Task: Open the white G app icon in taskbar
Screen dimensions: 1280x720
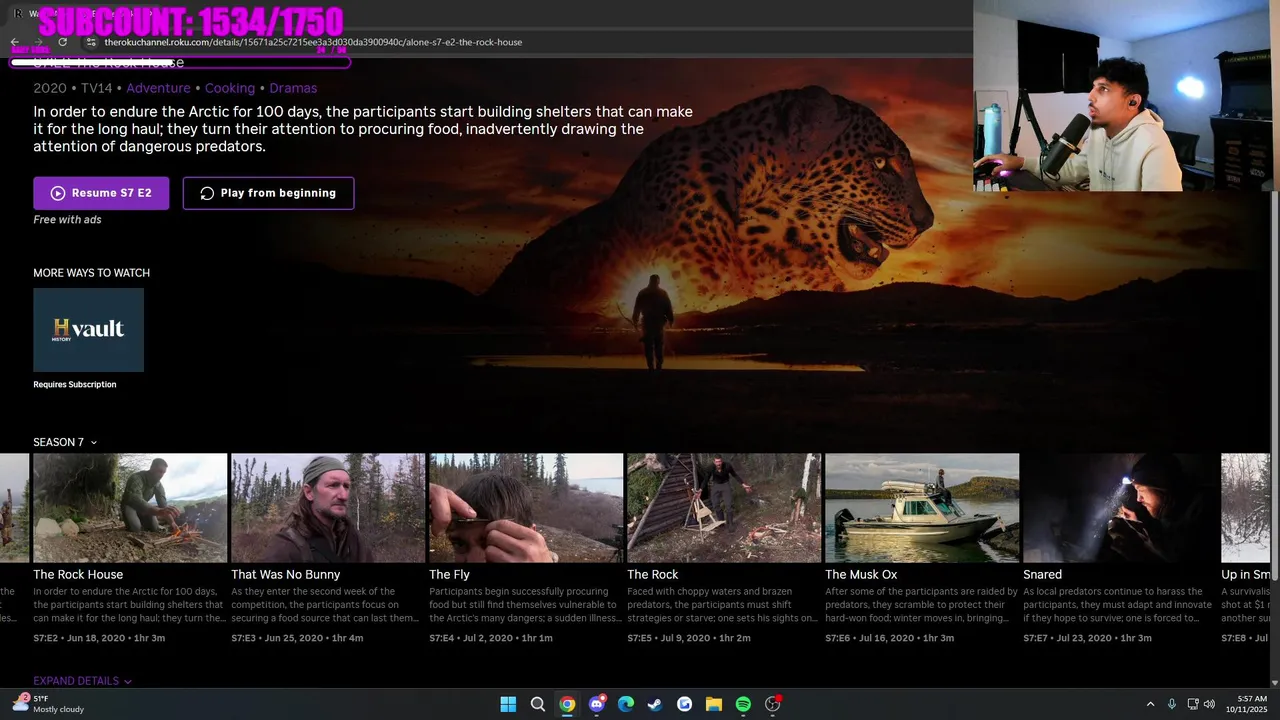Action: click(x=684, y=704)
